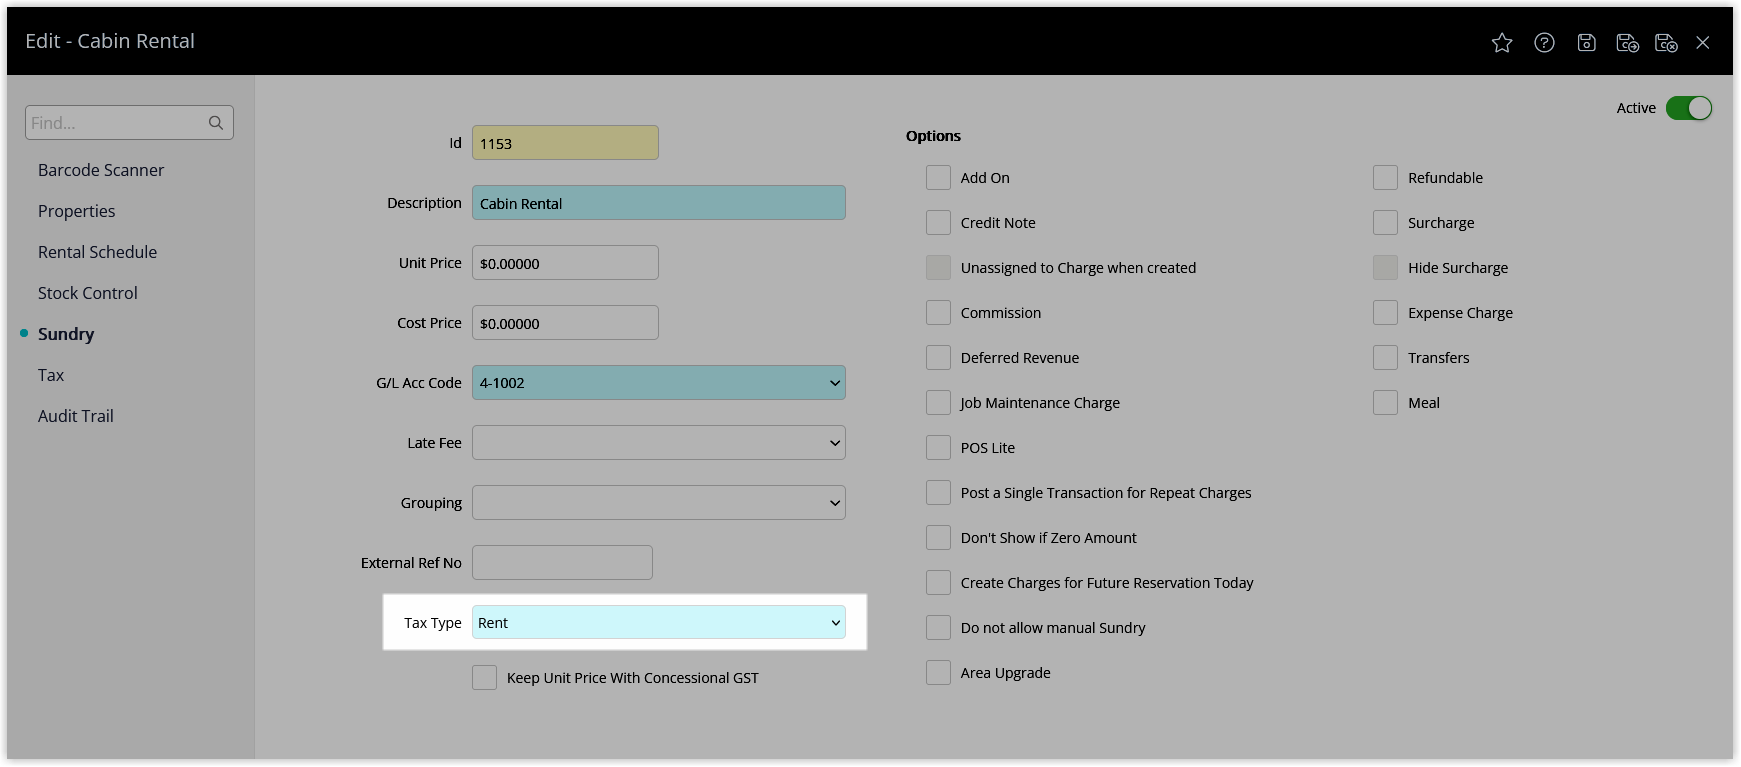
Task: Tick Job Maintenance Charge checkbox
Action: pos(938,403)
